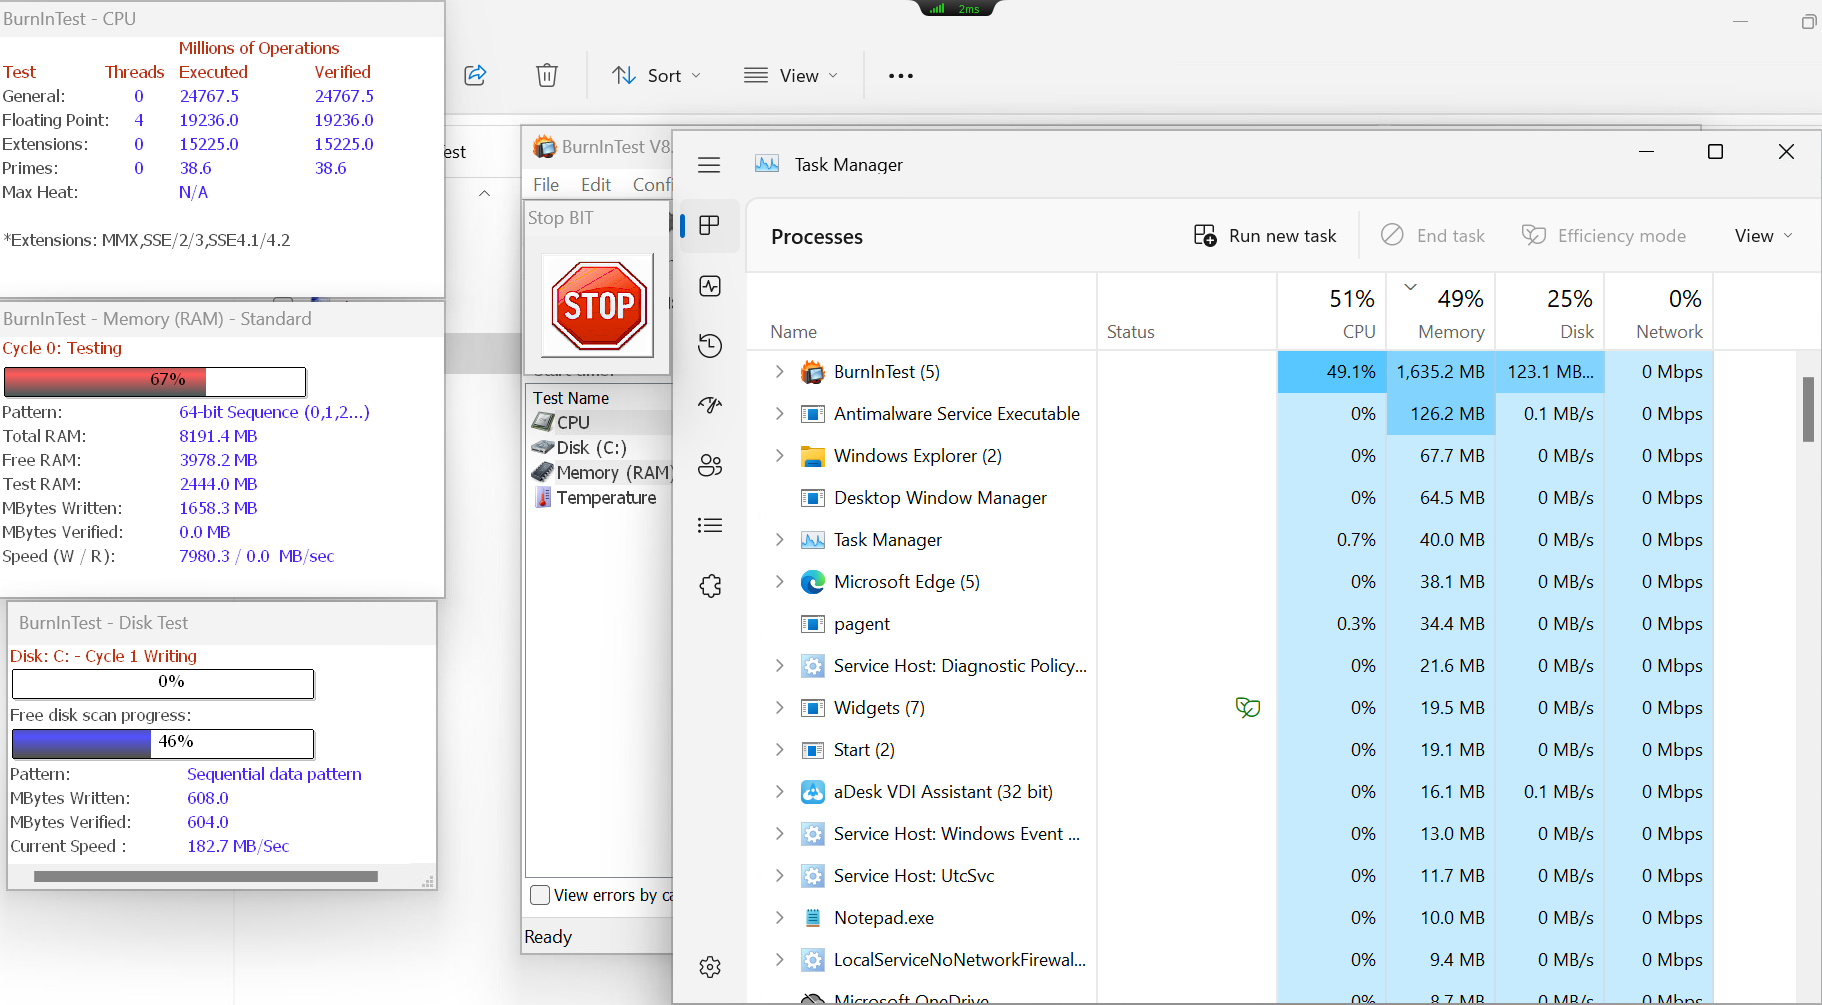Open Startup apps in Task Manager sidebar
Screen dimensions: 1822x1005
coord(710,405)
